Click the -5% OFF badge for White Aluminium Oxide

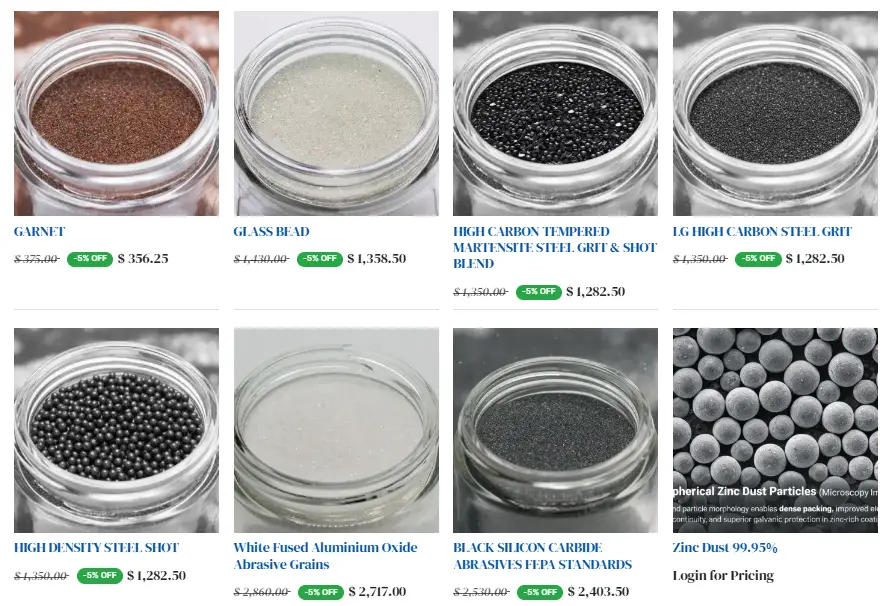(x=321, y=592)
